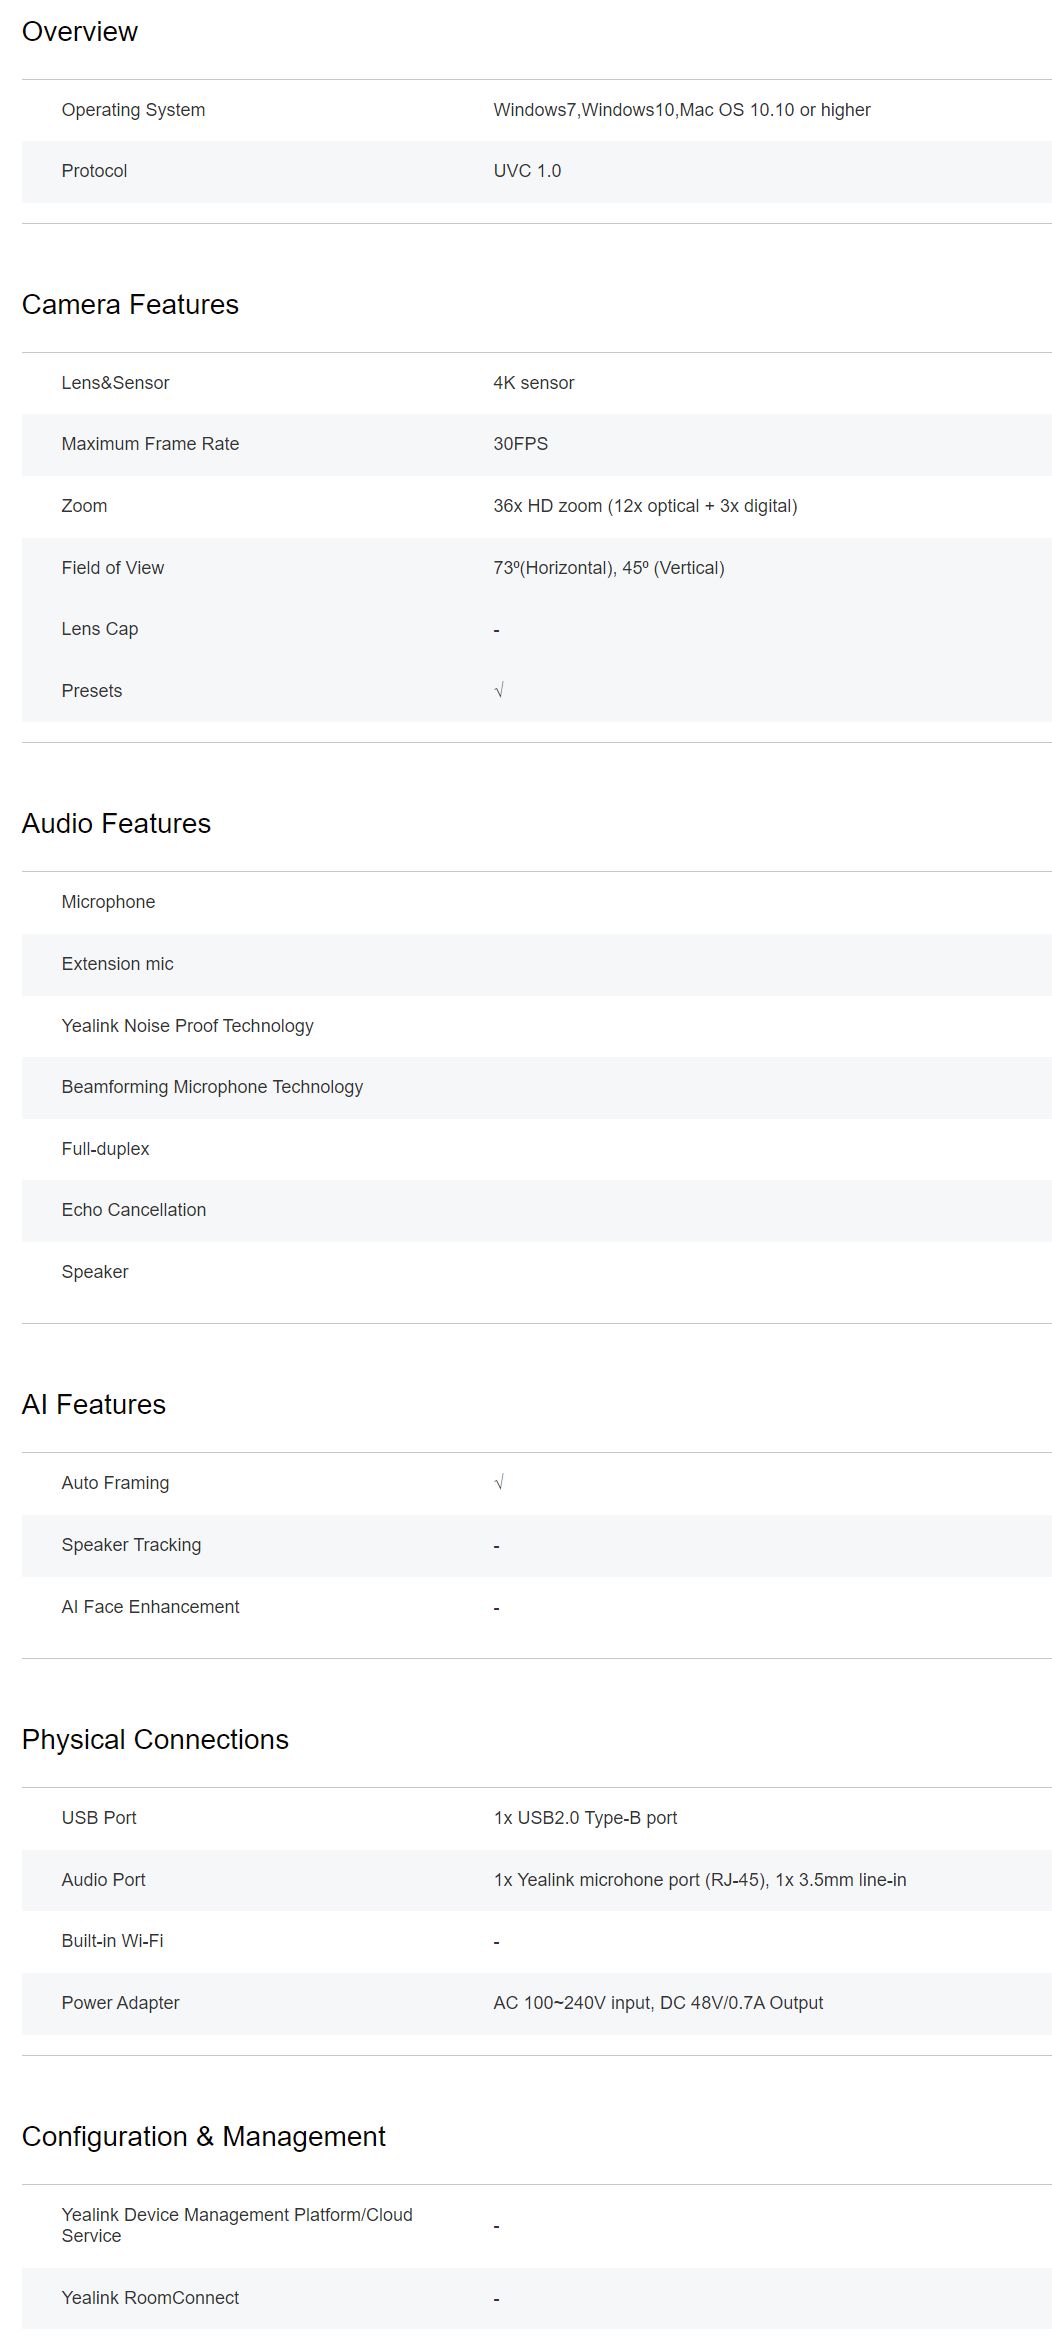Click the 30FPS frame rate value
1052x2348 pixels.
coord(520,444)
